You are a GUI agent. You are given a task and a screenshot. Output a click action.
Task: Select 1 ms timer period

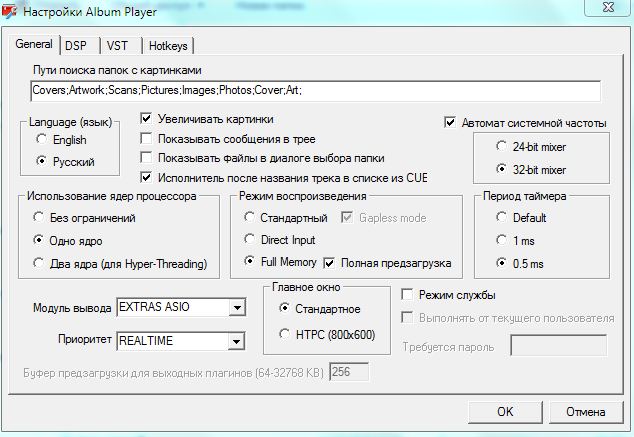point(501,240)
